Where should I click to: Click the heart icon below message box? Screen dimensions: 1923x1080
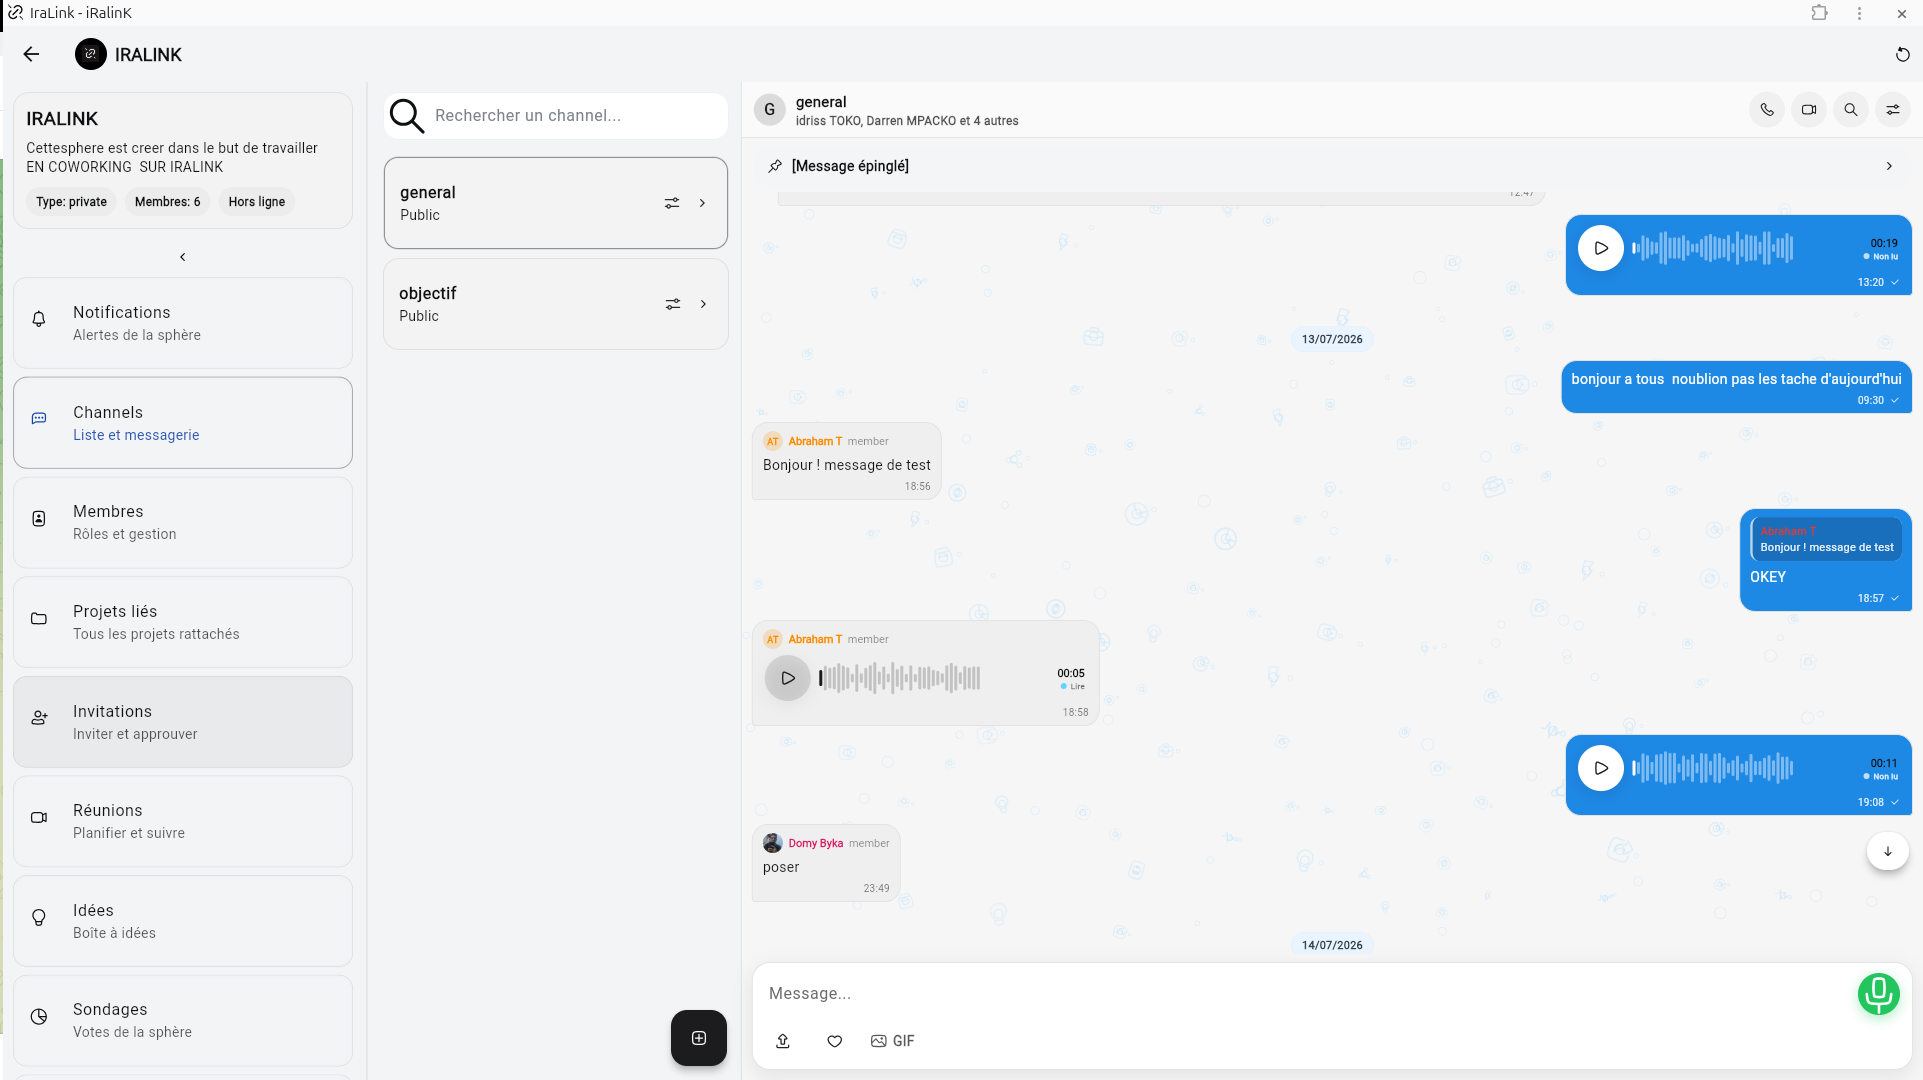834,1041
